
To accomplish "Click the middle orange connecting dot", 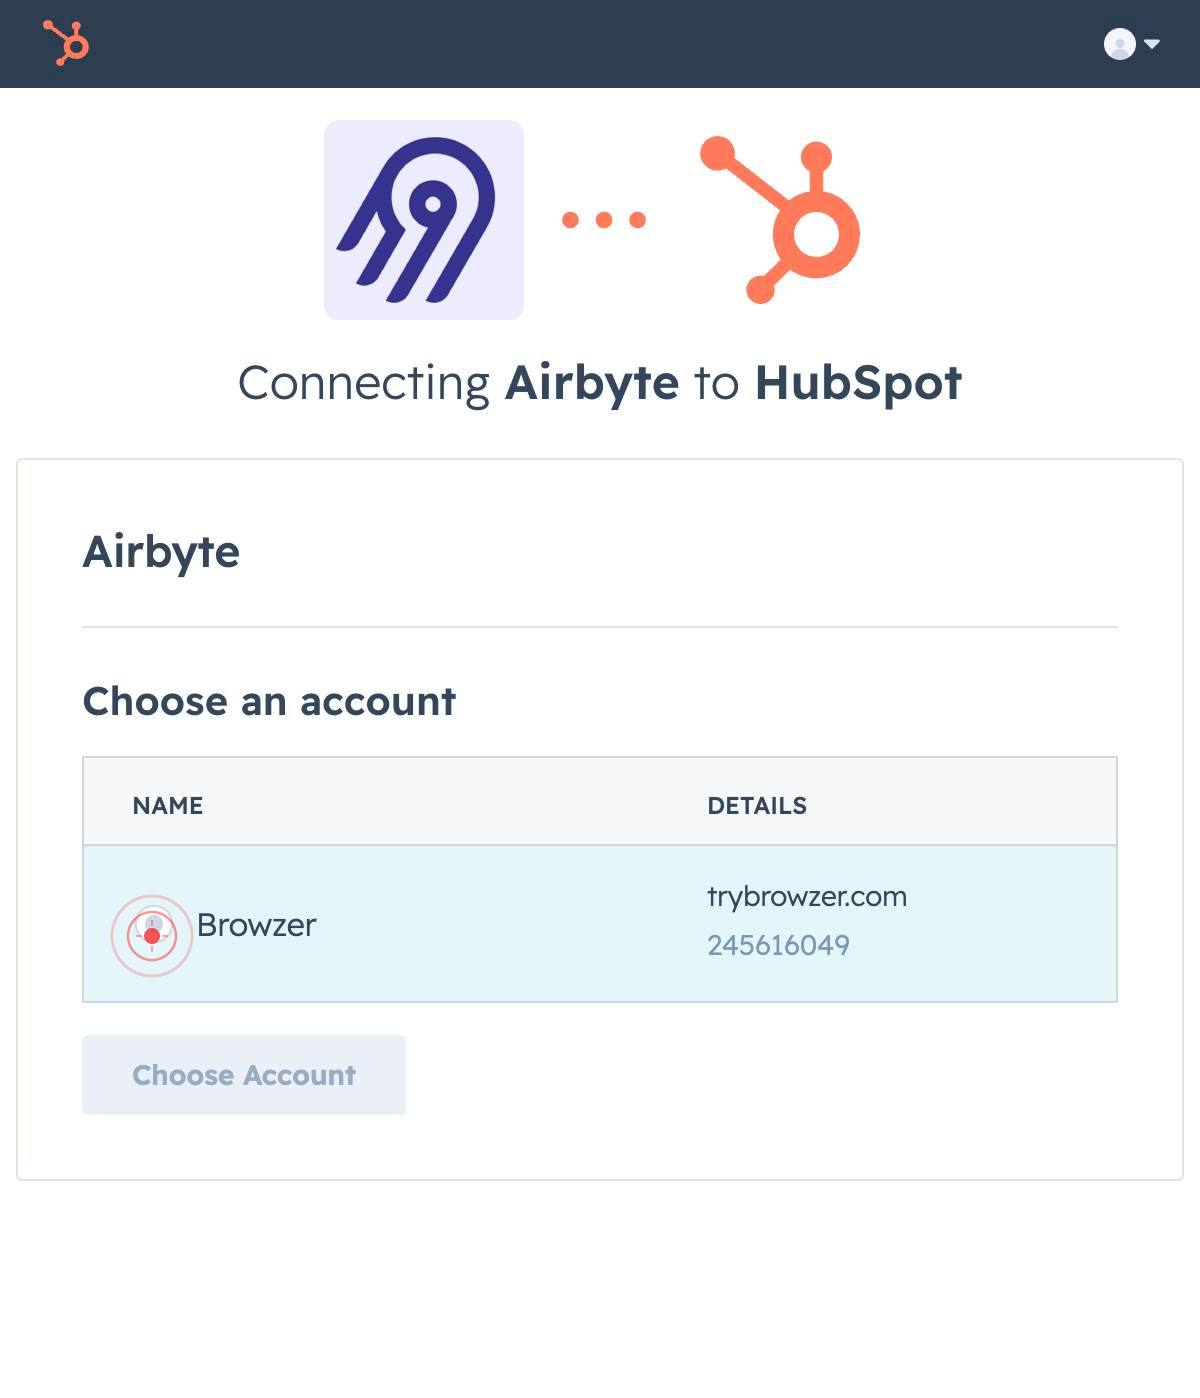I will pos(604,220).
